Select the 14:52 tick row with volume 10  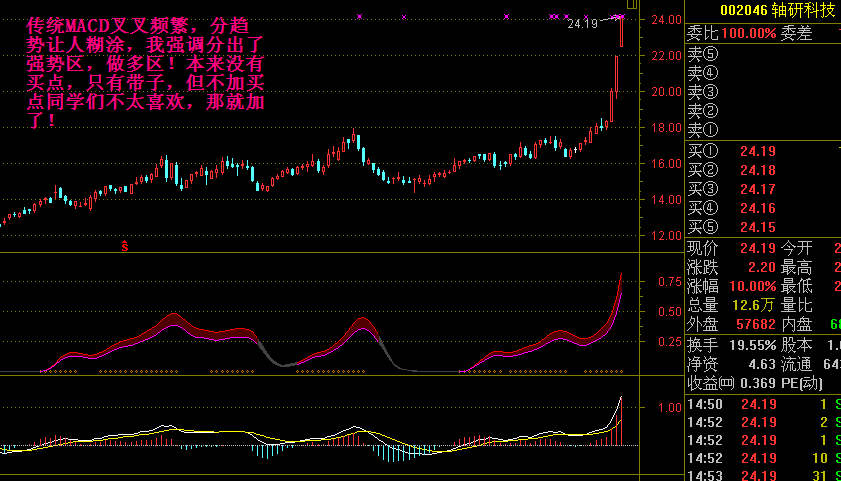click(763, 458)
